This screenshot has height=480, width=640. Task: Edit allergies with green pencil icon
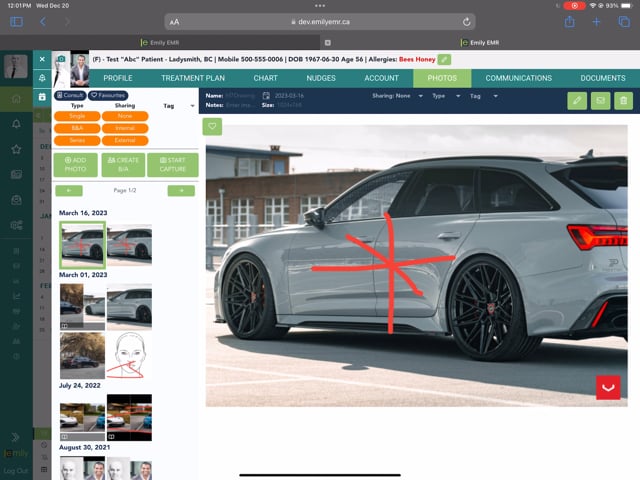(x=444, y=60)
